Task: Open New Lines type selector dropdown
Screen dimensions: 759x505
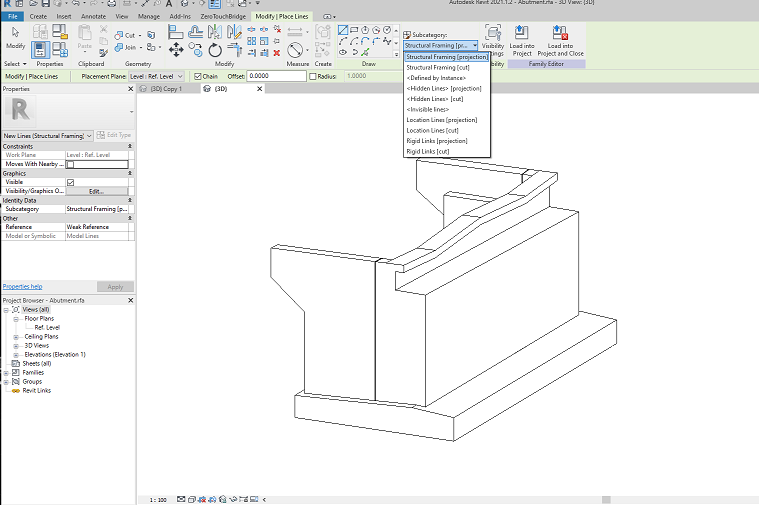Action: pos(47,136)
